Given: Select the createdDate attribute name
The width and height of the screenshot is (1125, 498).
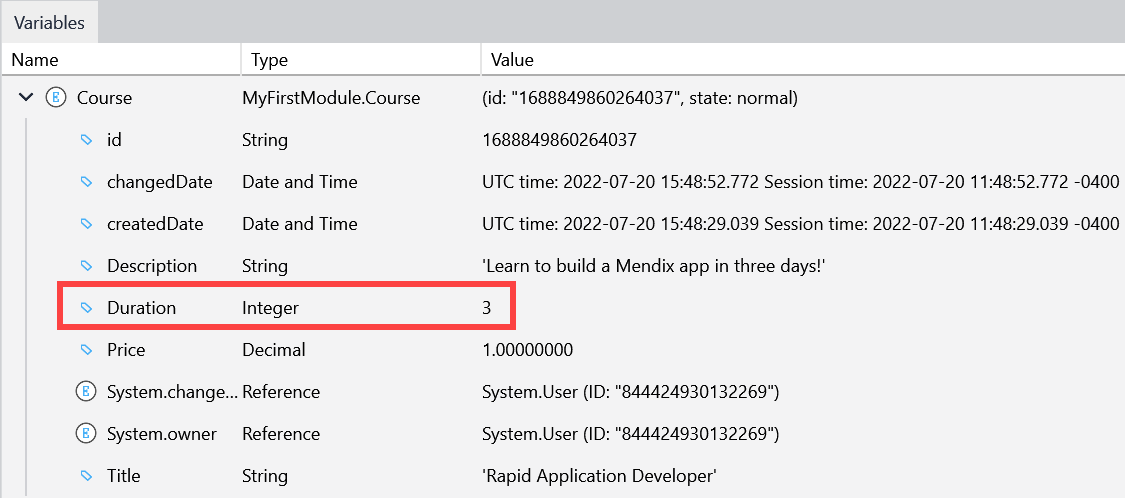Looking at the screenshot, I should [155, 224].
